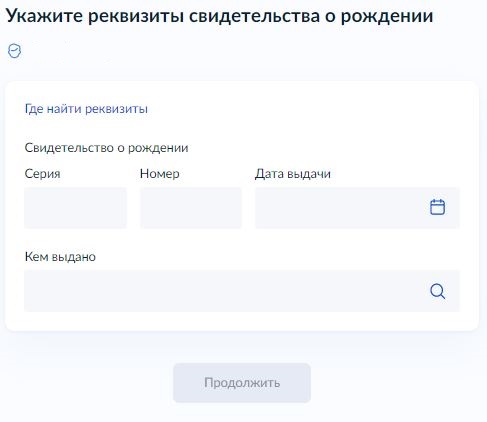The height and width of the screenshot is (422, 487).
Task: Pick issue date via calendar icon
Action: [x=437, y=207]
